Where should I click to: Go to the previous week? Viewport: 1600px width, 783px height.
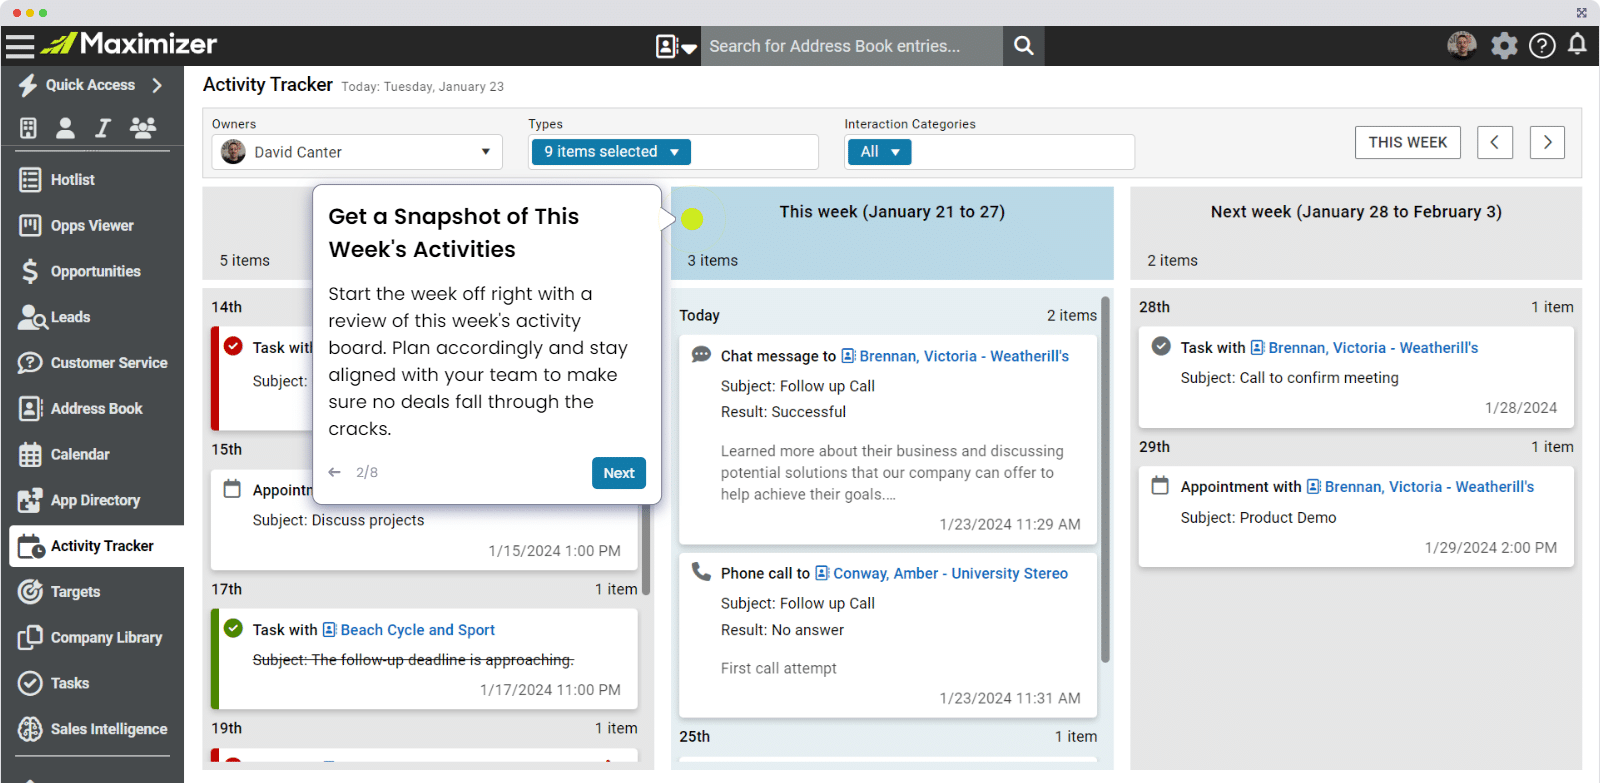pos(1495,142)
